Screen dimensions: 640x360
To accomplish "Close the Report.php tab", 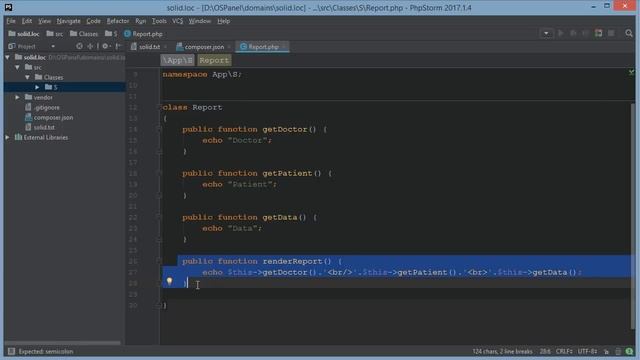I will pyautogui.click(x=284, y=47).
